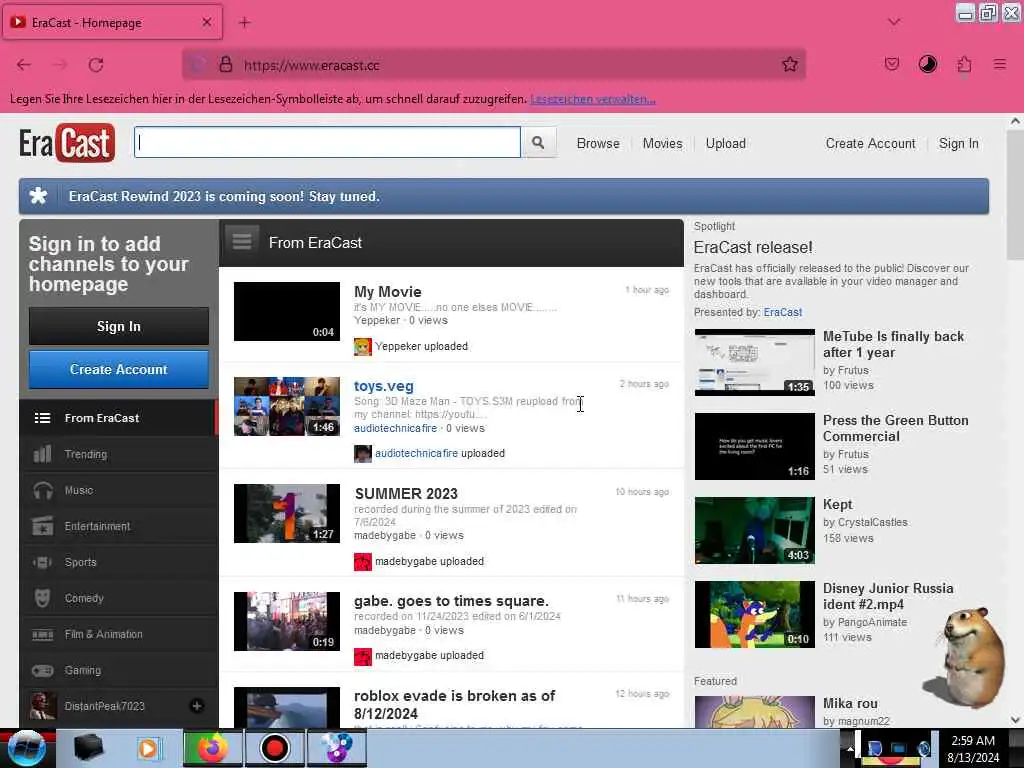Open the toys.veg video thumbnail

click(287, 406)
